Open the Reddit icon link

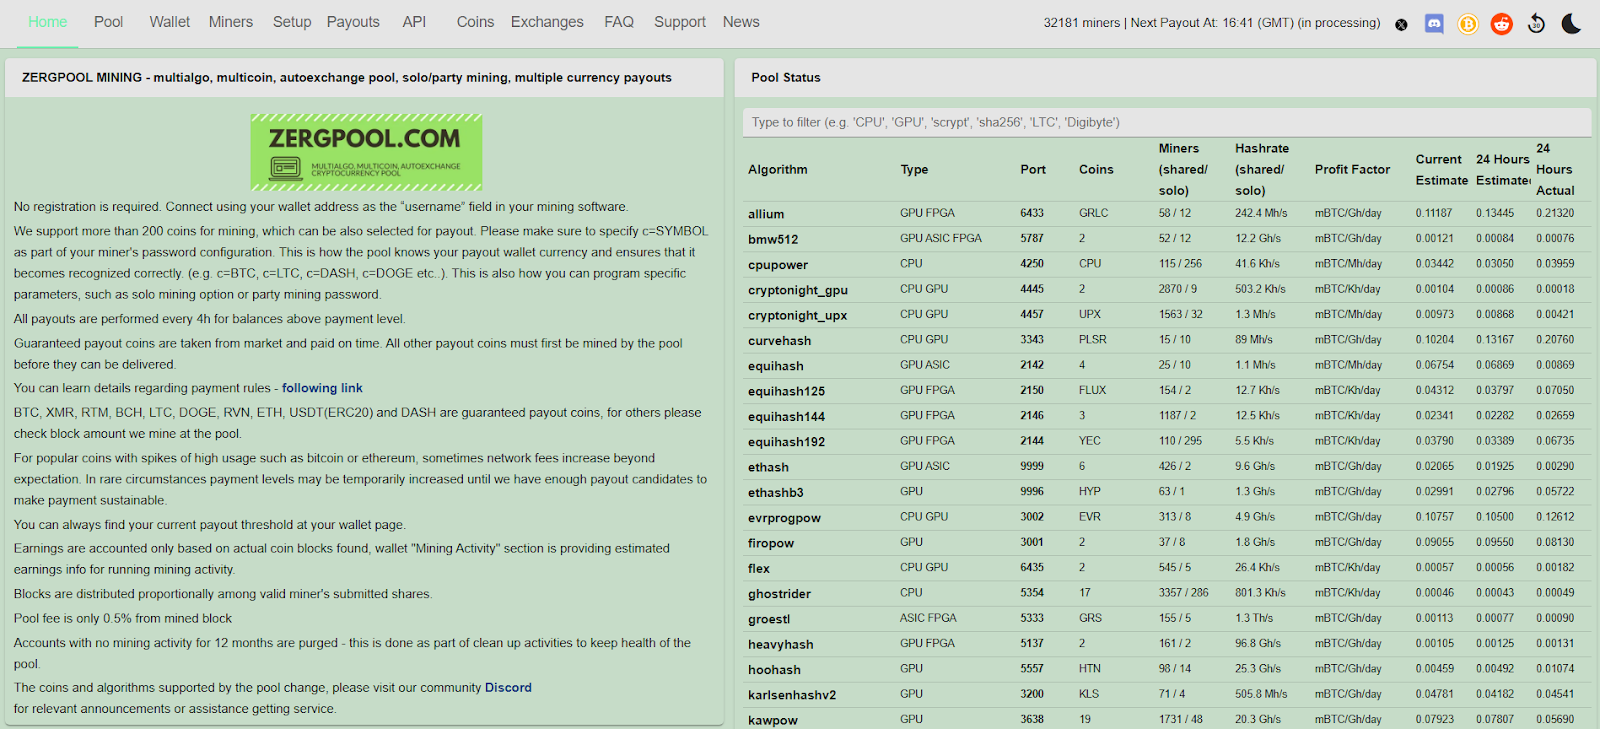[1501, 24]
